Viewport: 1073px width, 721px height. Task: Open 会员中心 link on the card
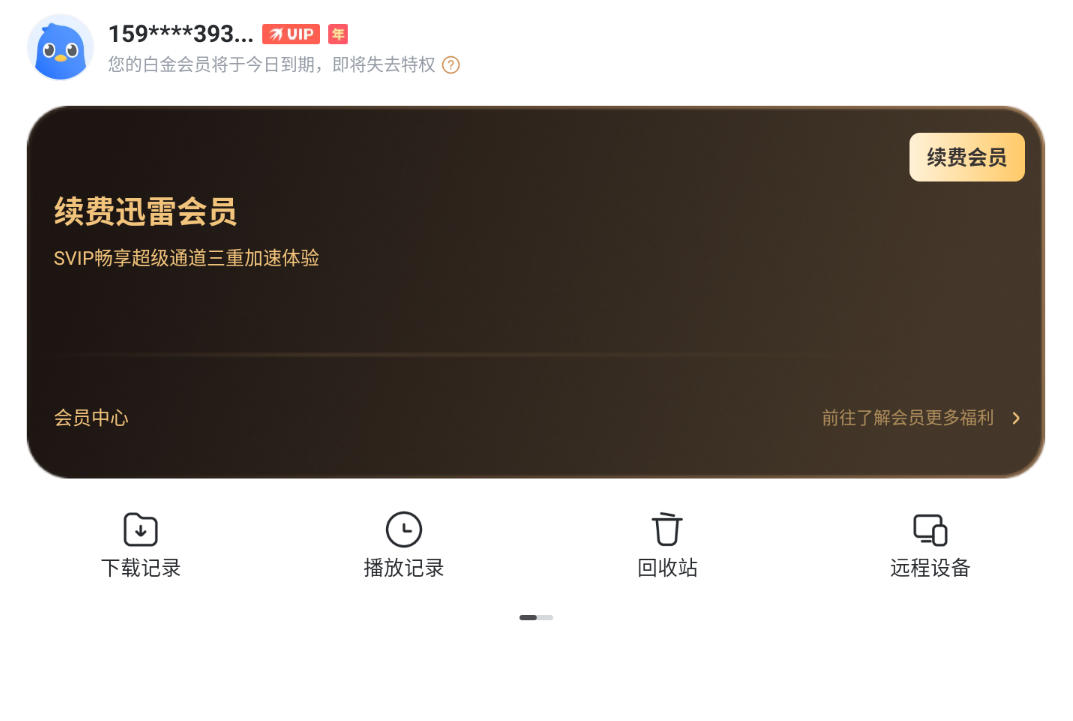(91, 418)
